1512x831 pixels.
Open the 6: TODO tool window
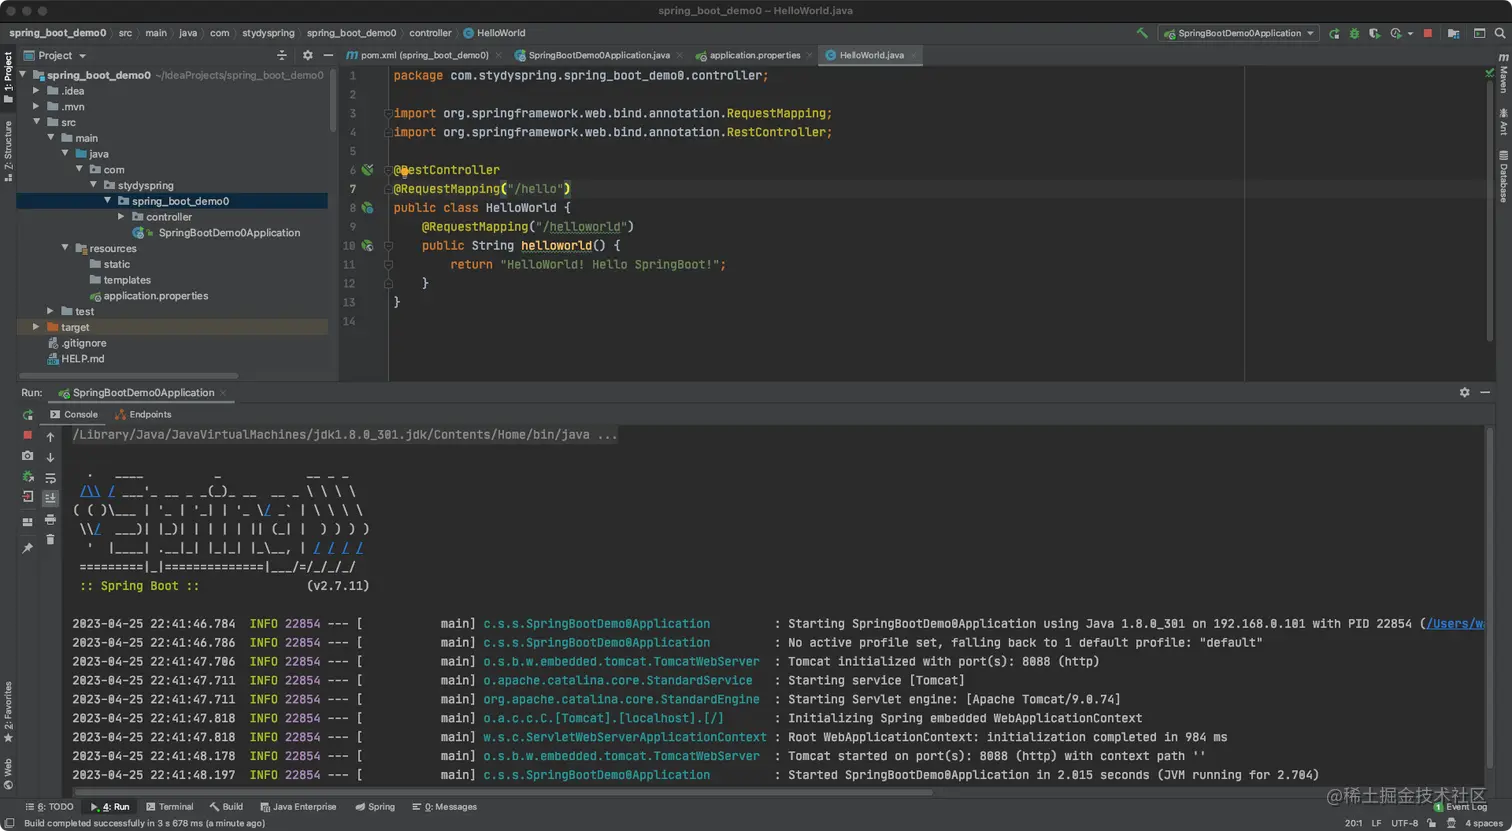pyautogui.click(x=49, y=807)
